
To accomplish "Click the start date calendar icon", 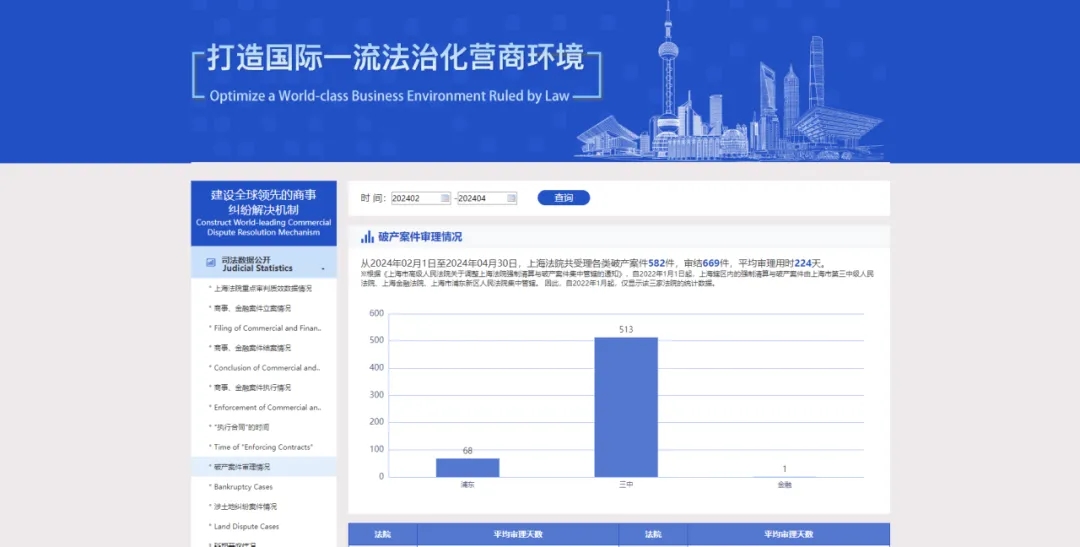I will coord(446,198).
